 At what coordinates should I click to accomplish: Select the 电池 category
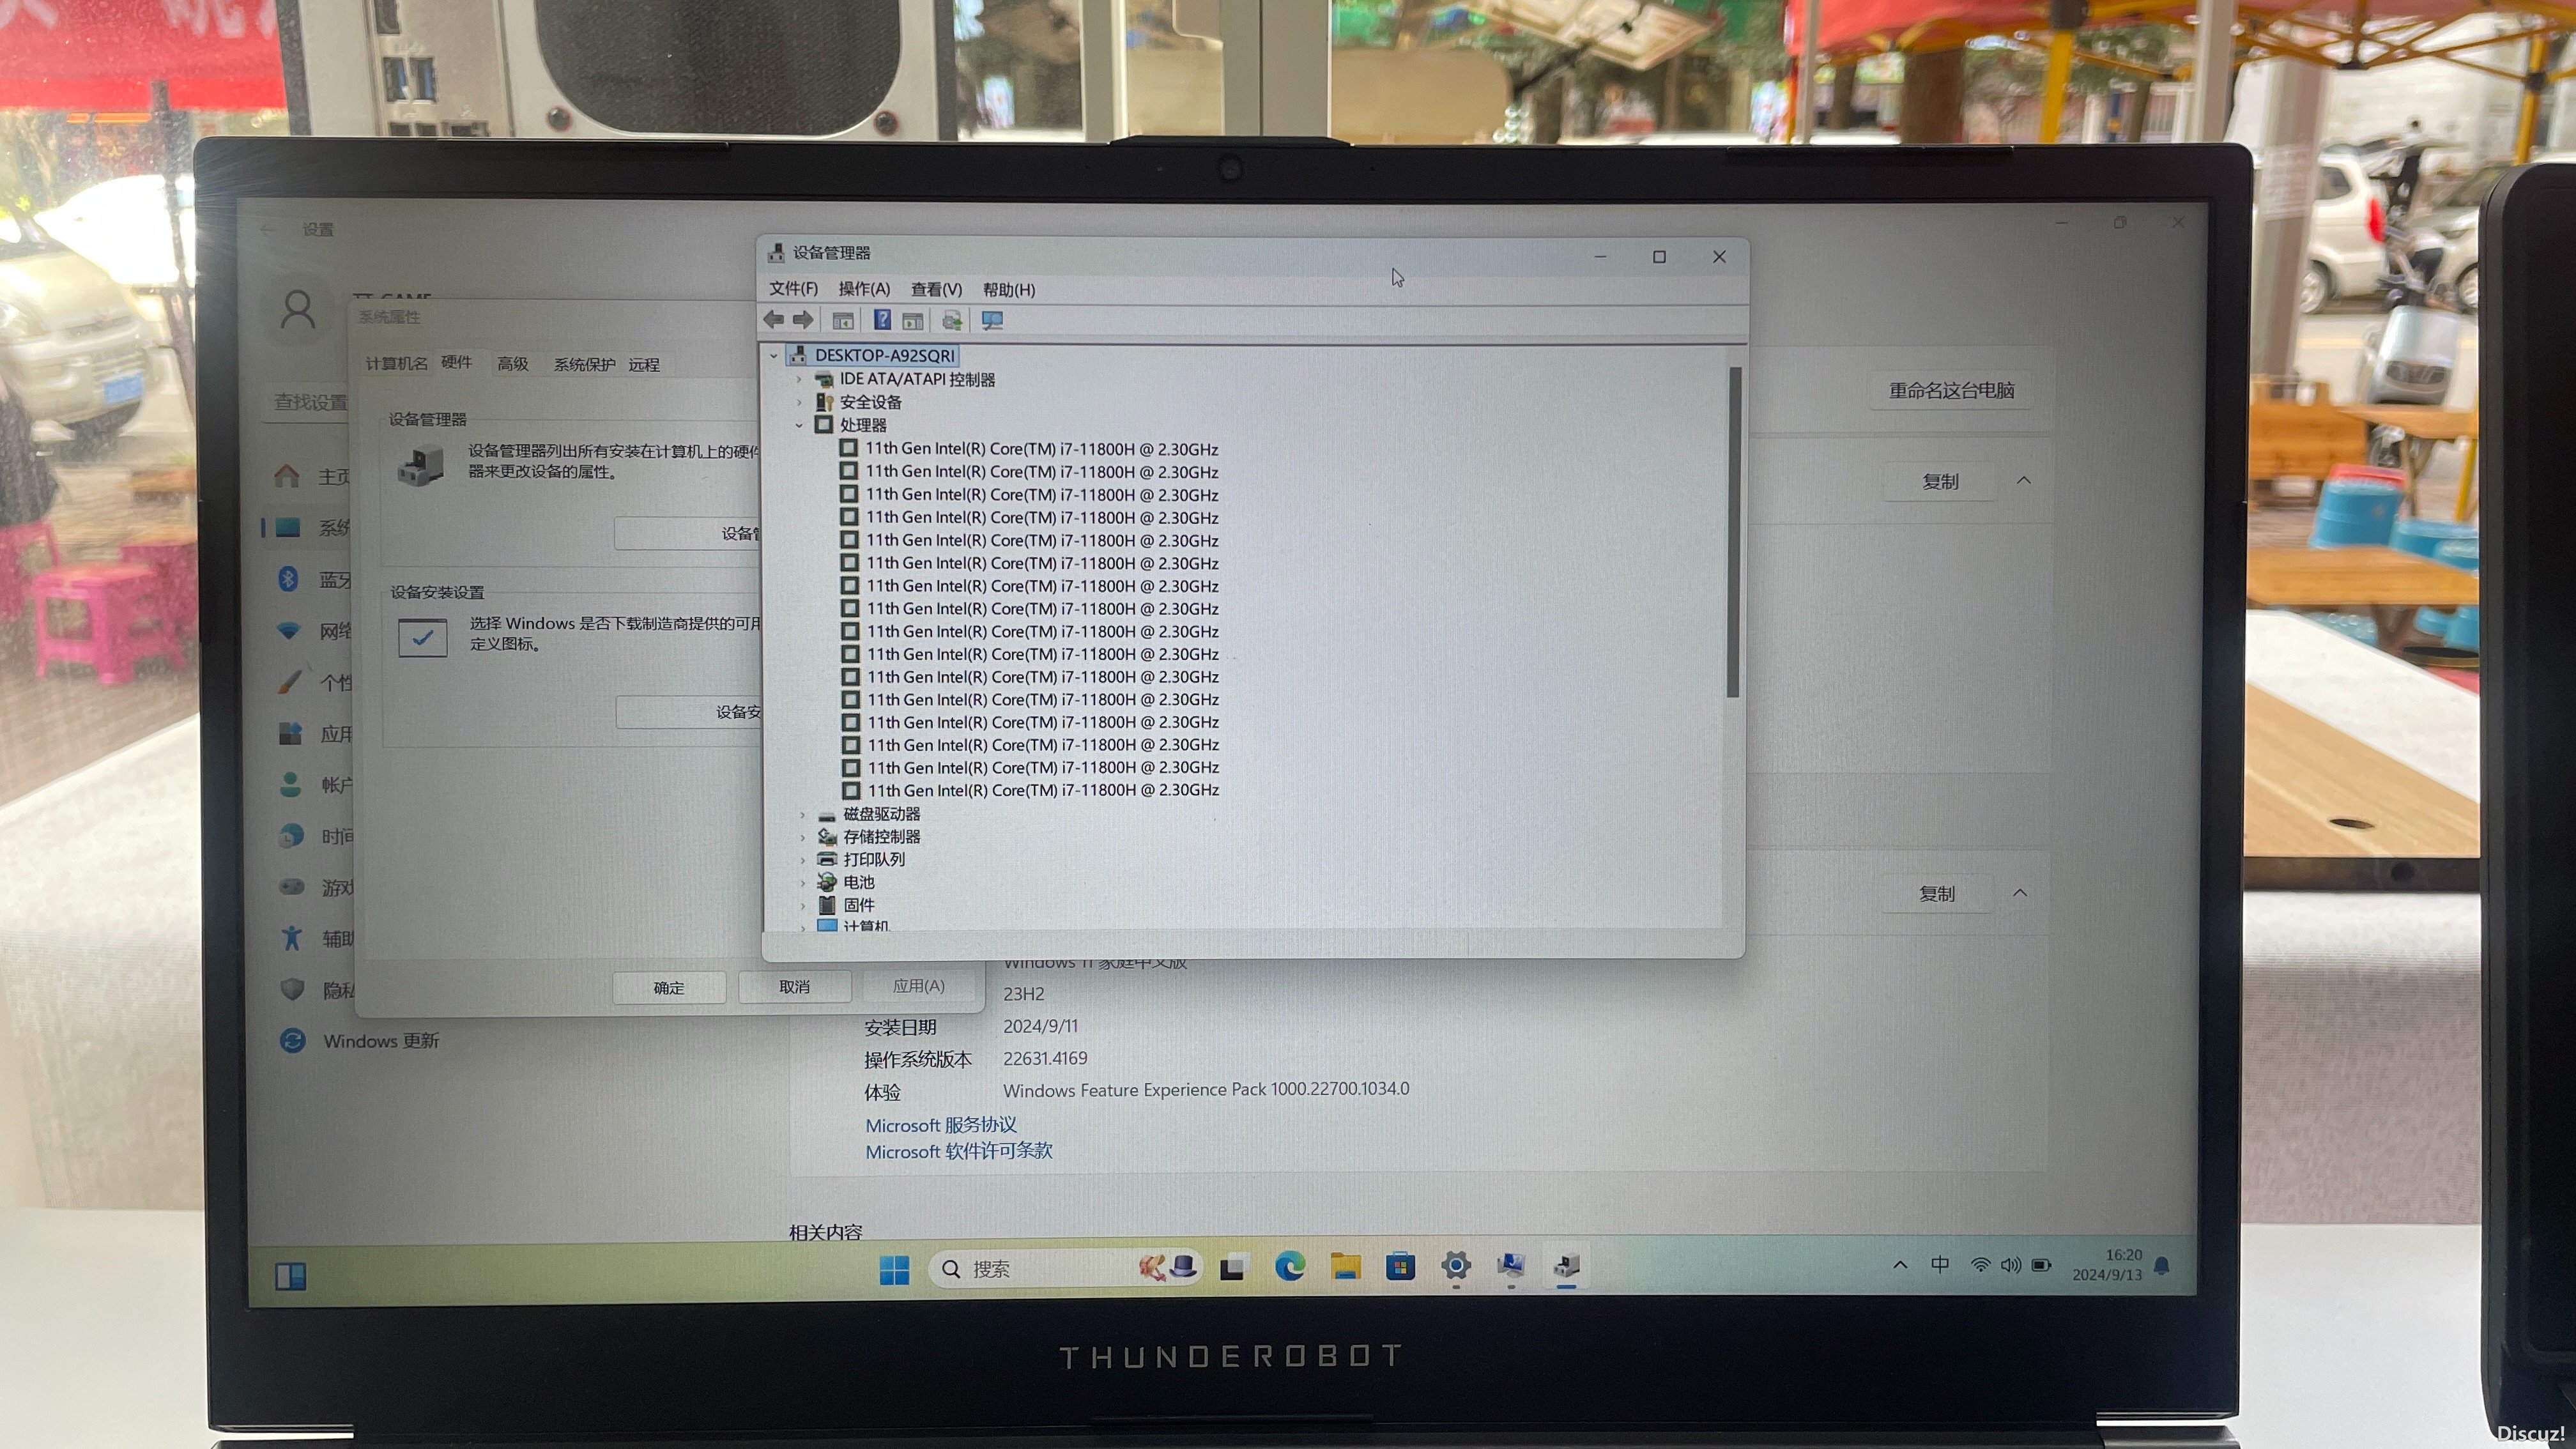pyautogui.click(x=858, y=883)
